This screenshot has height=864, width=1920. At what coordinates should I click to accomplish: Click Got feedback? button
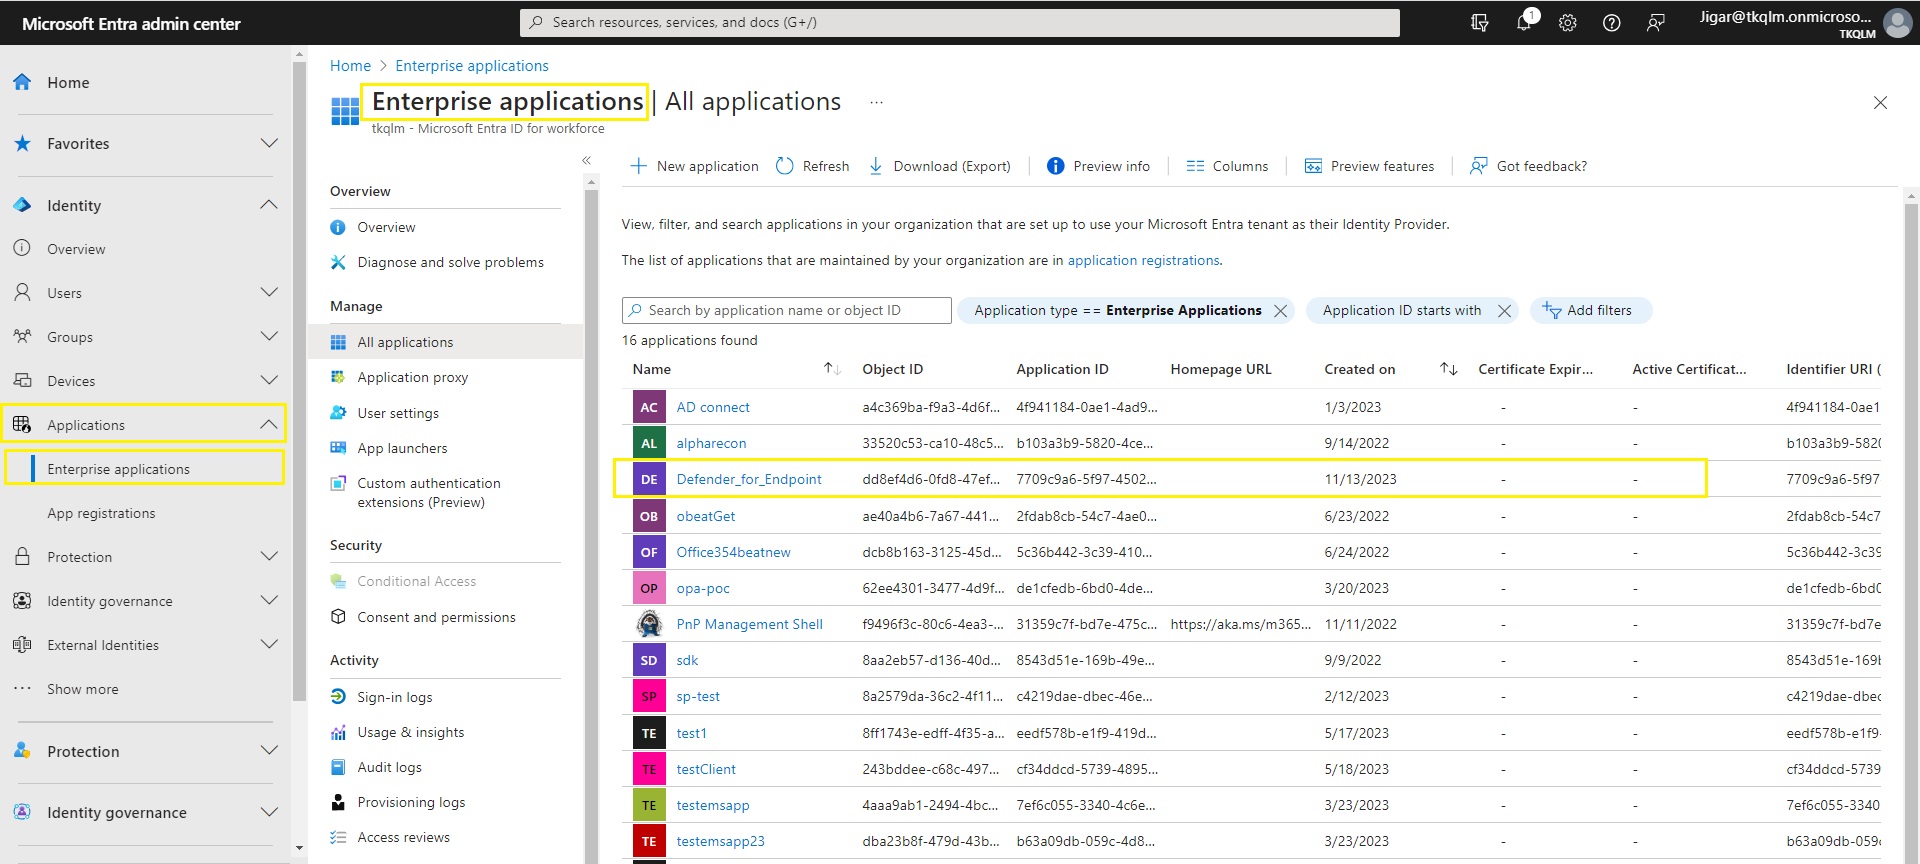pos(1528,166)
